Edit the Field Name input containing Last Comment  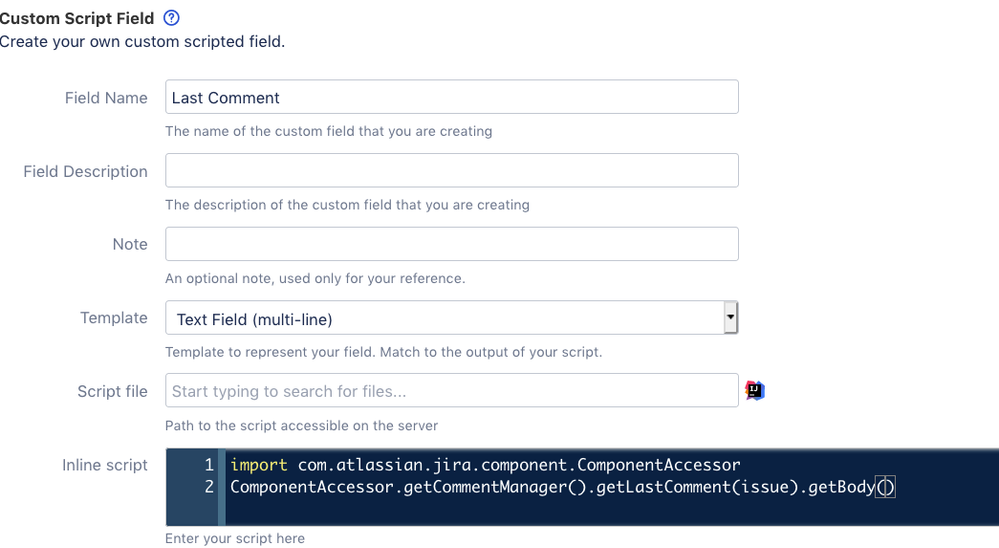point(452,97)
